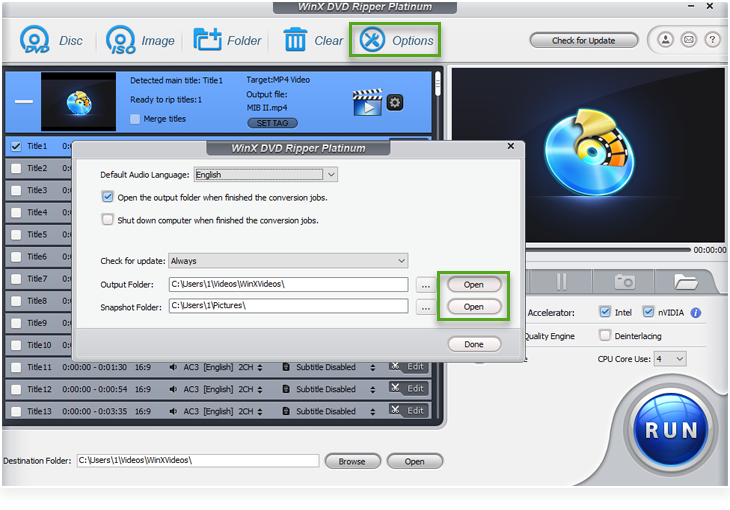This screenshot has width=730, height=510.
Task: Enable the Deinterlacing checkbox
Action: point(605,335)
